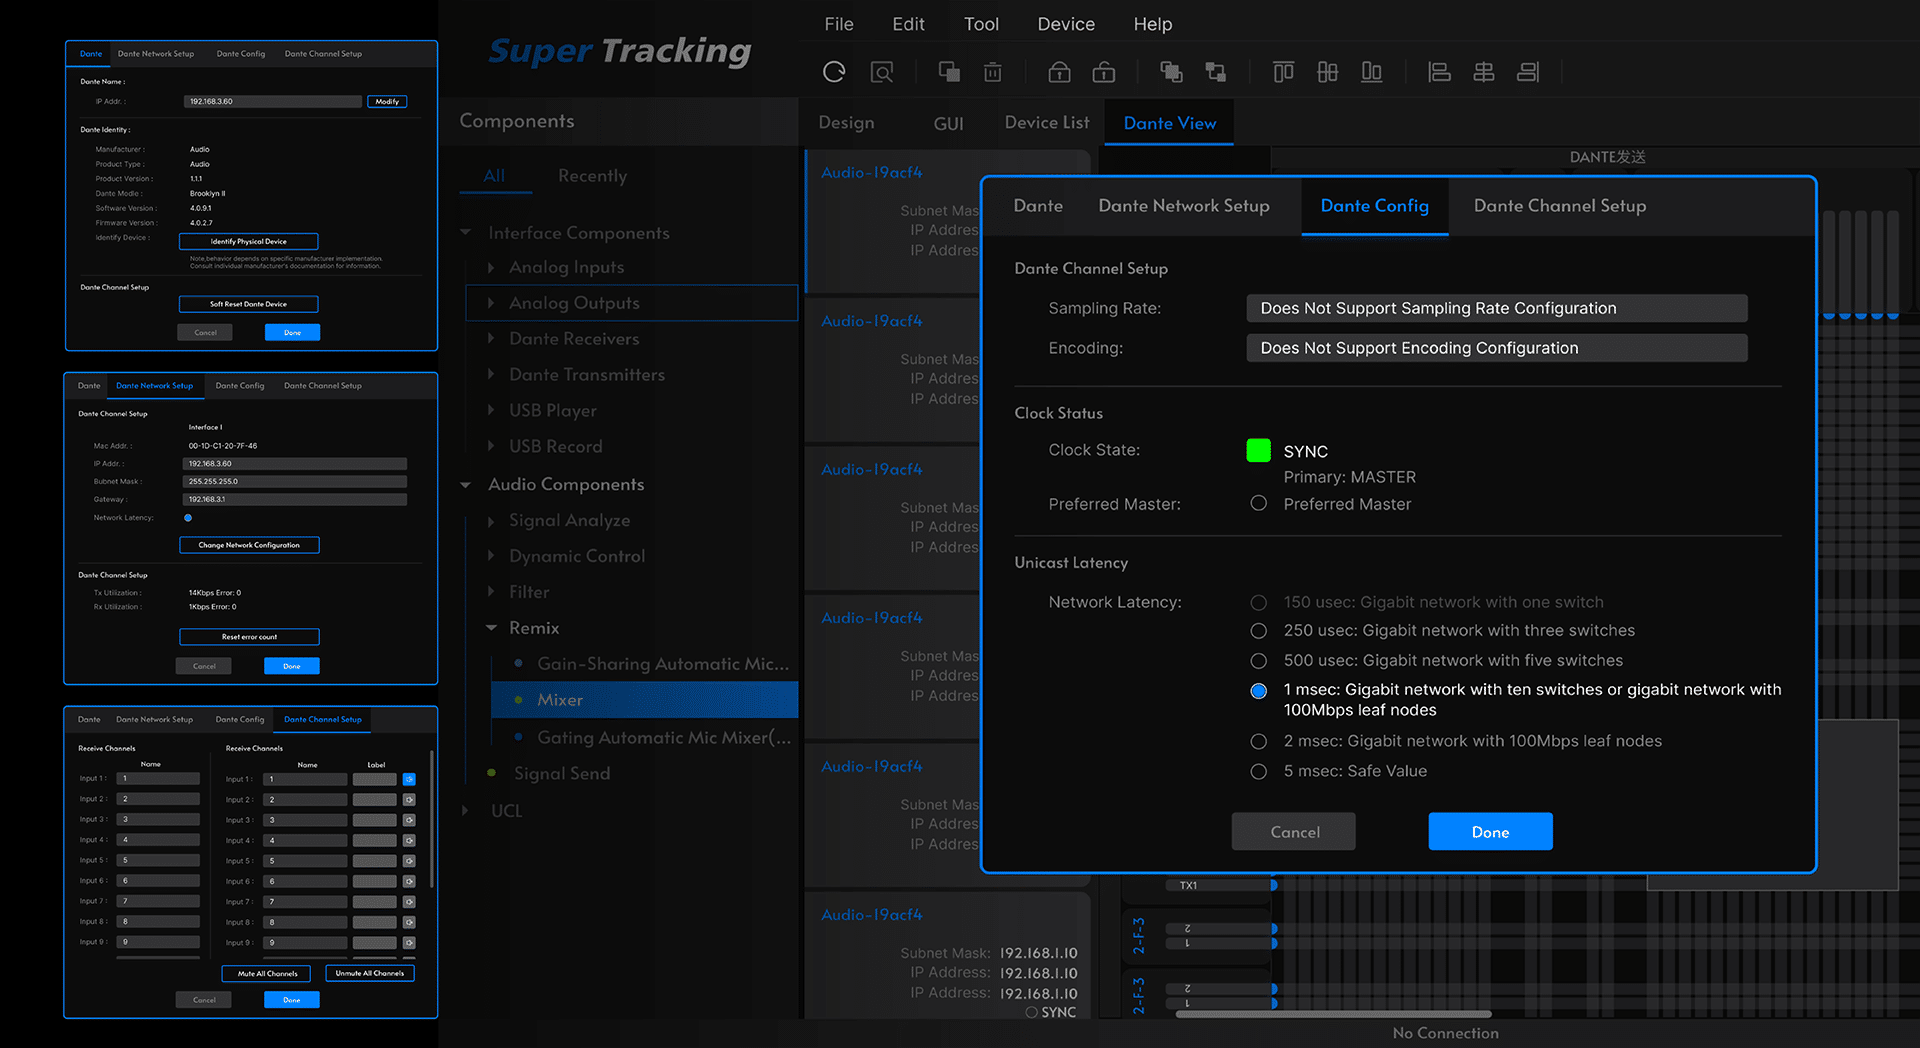Click the open padlock unlock icon
This screenshot has width=1920, height=1048.
[1104, 72]
